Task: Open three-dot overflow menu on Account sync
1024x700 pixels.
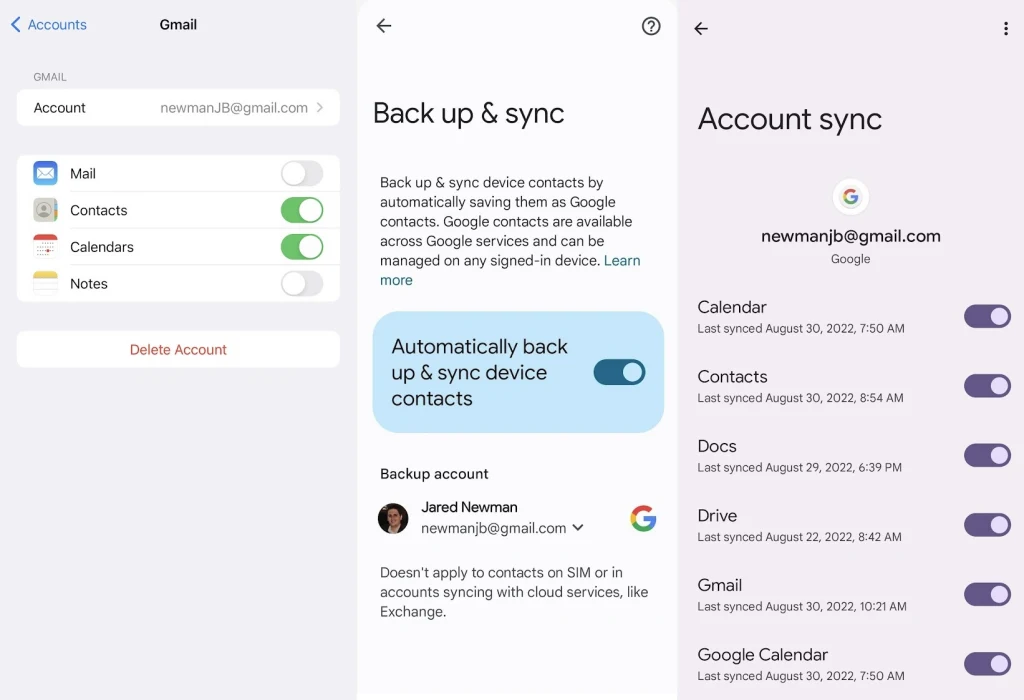Action: coord(1005,29)
